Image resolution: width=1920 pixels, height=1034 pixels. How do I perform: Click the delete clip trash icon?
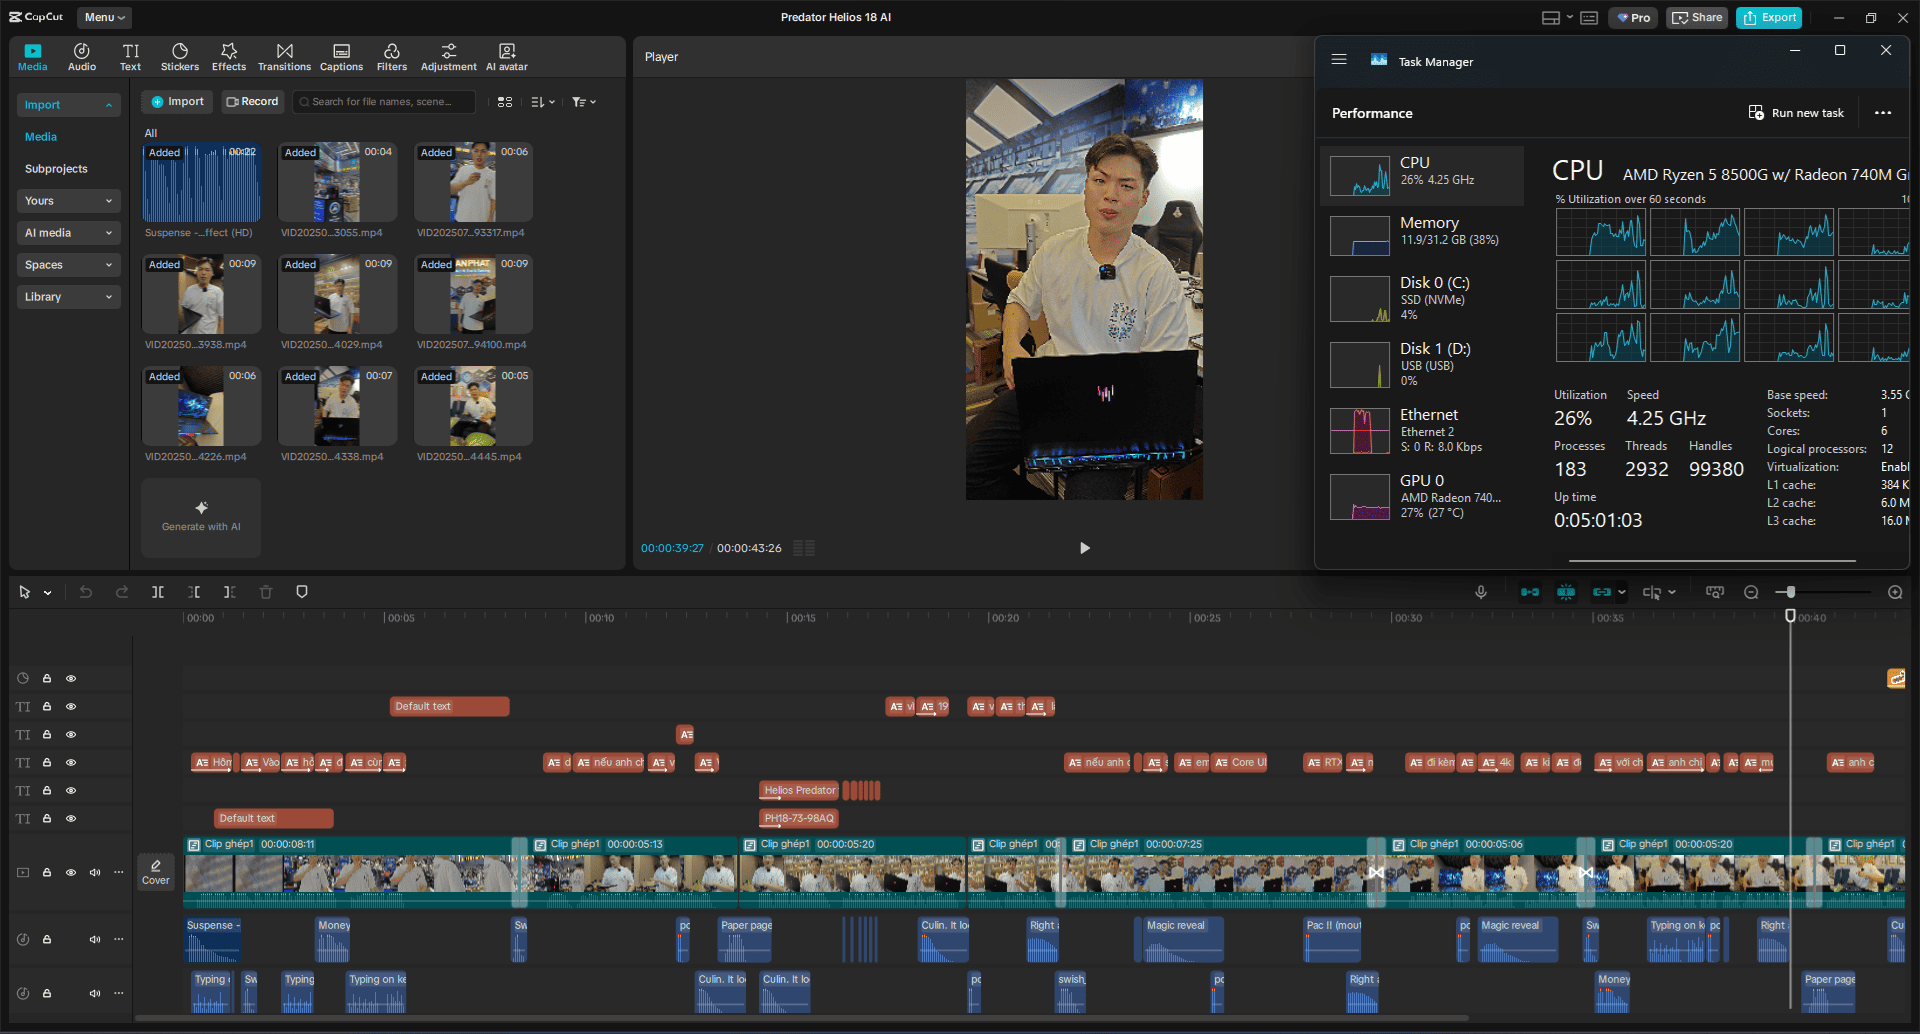pos(266,592)
